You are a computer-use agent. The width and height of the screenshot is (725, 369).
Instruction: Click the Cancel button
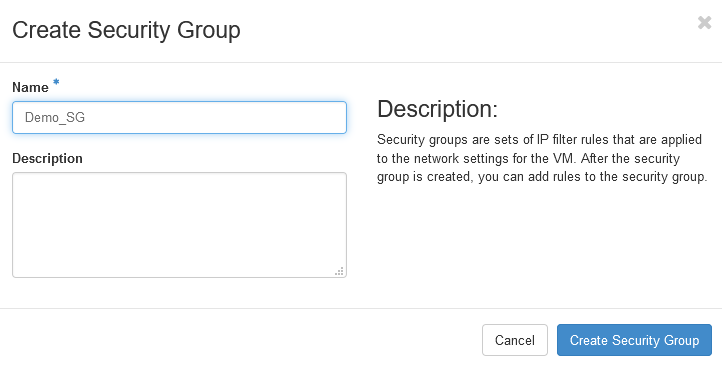515,340
